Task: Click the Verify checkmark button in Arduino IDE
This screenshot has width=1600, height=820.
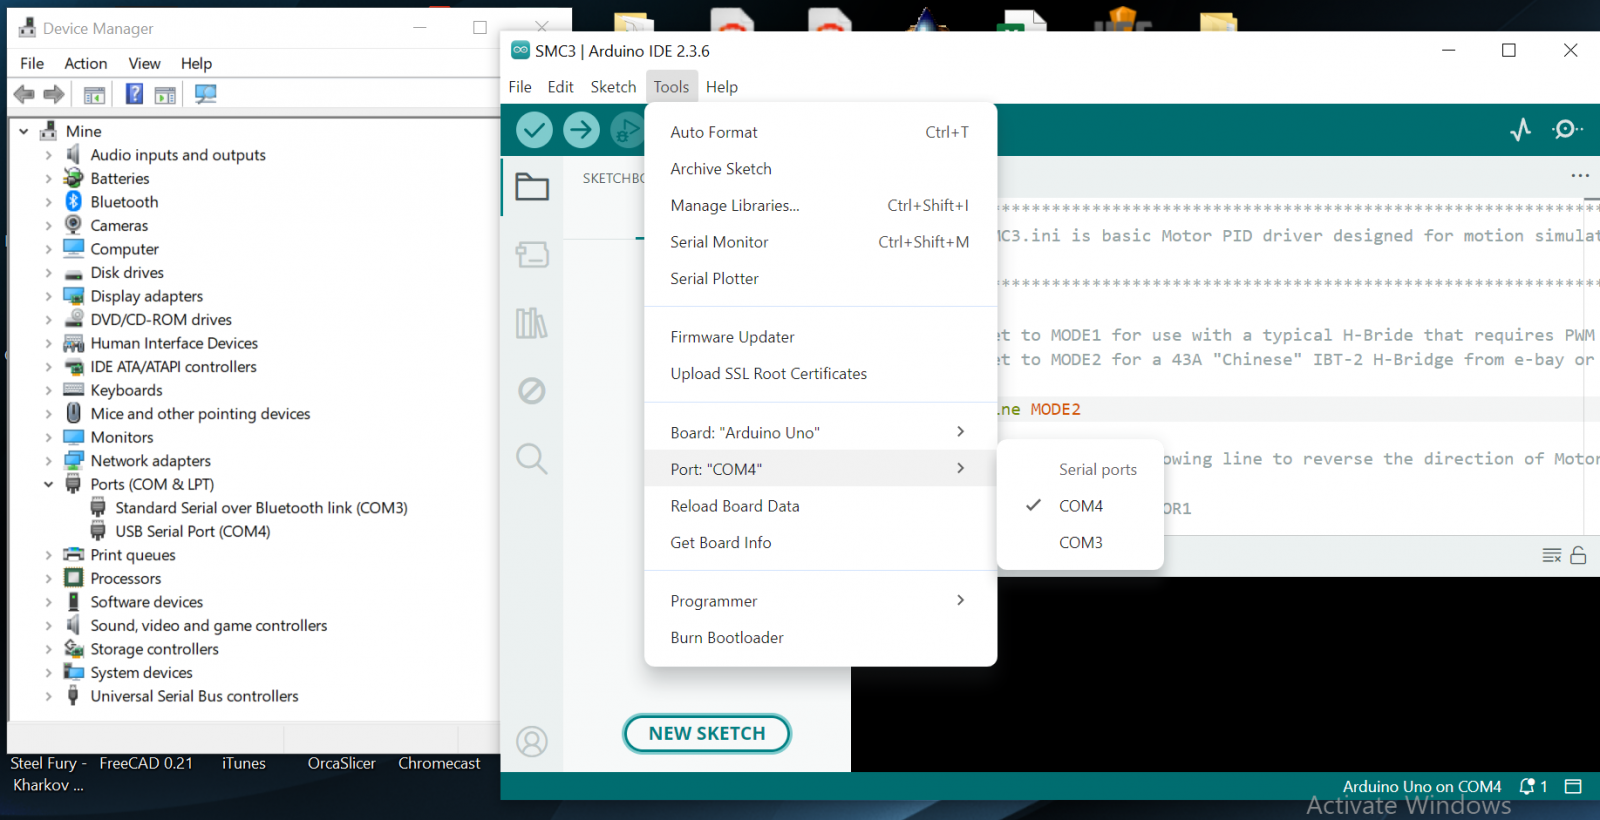Action: pyautogui.click(x=534, y=129)
